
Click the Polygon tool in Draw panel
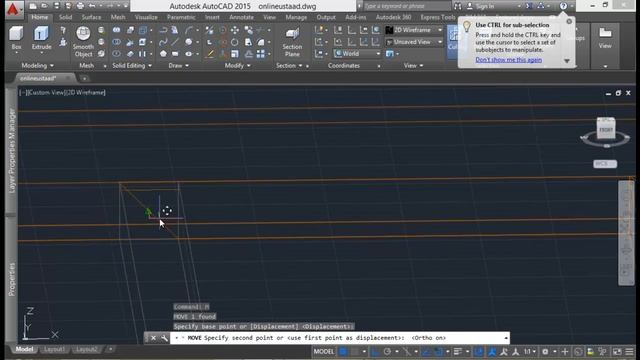tap(163, 54)
